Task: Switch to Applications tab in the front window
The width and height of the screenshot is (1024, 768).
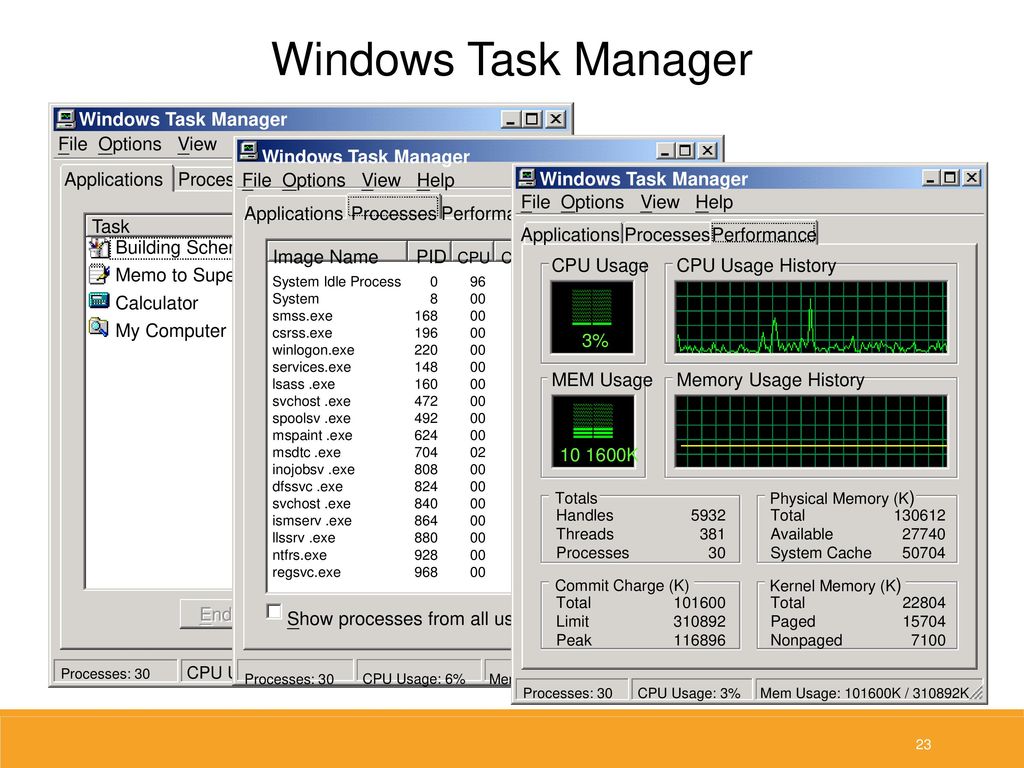Action: pos(570,234)
